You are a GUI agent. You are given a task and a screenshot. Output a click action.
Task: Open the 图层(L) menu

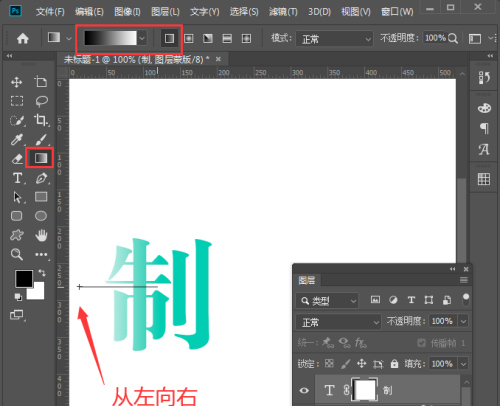[165, 12]
